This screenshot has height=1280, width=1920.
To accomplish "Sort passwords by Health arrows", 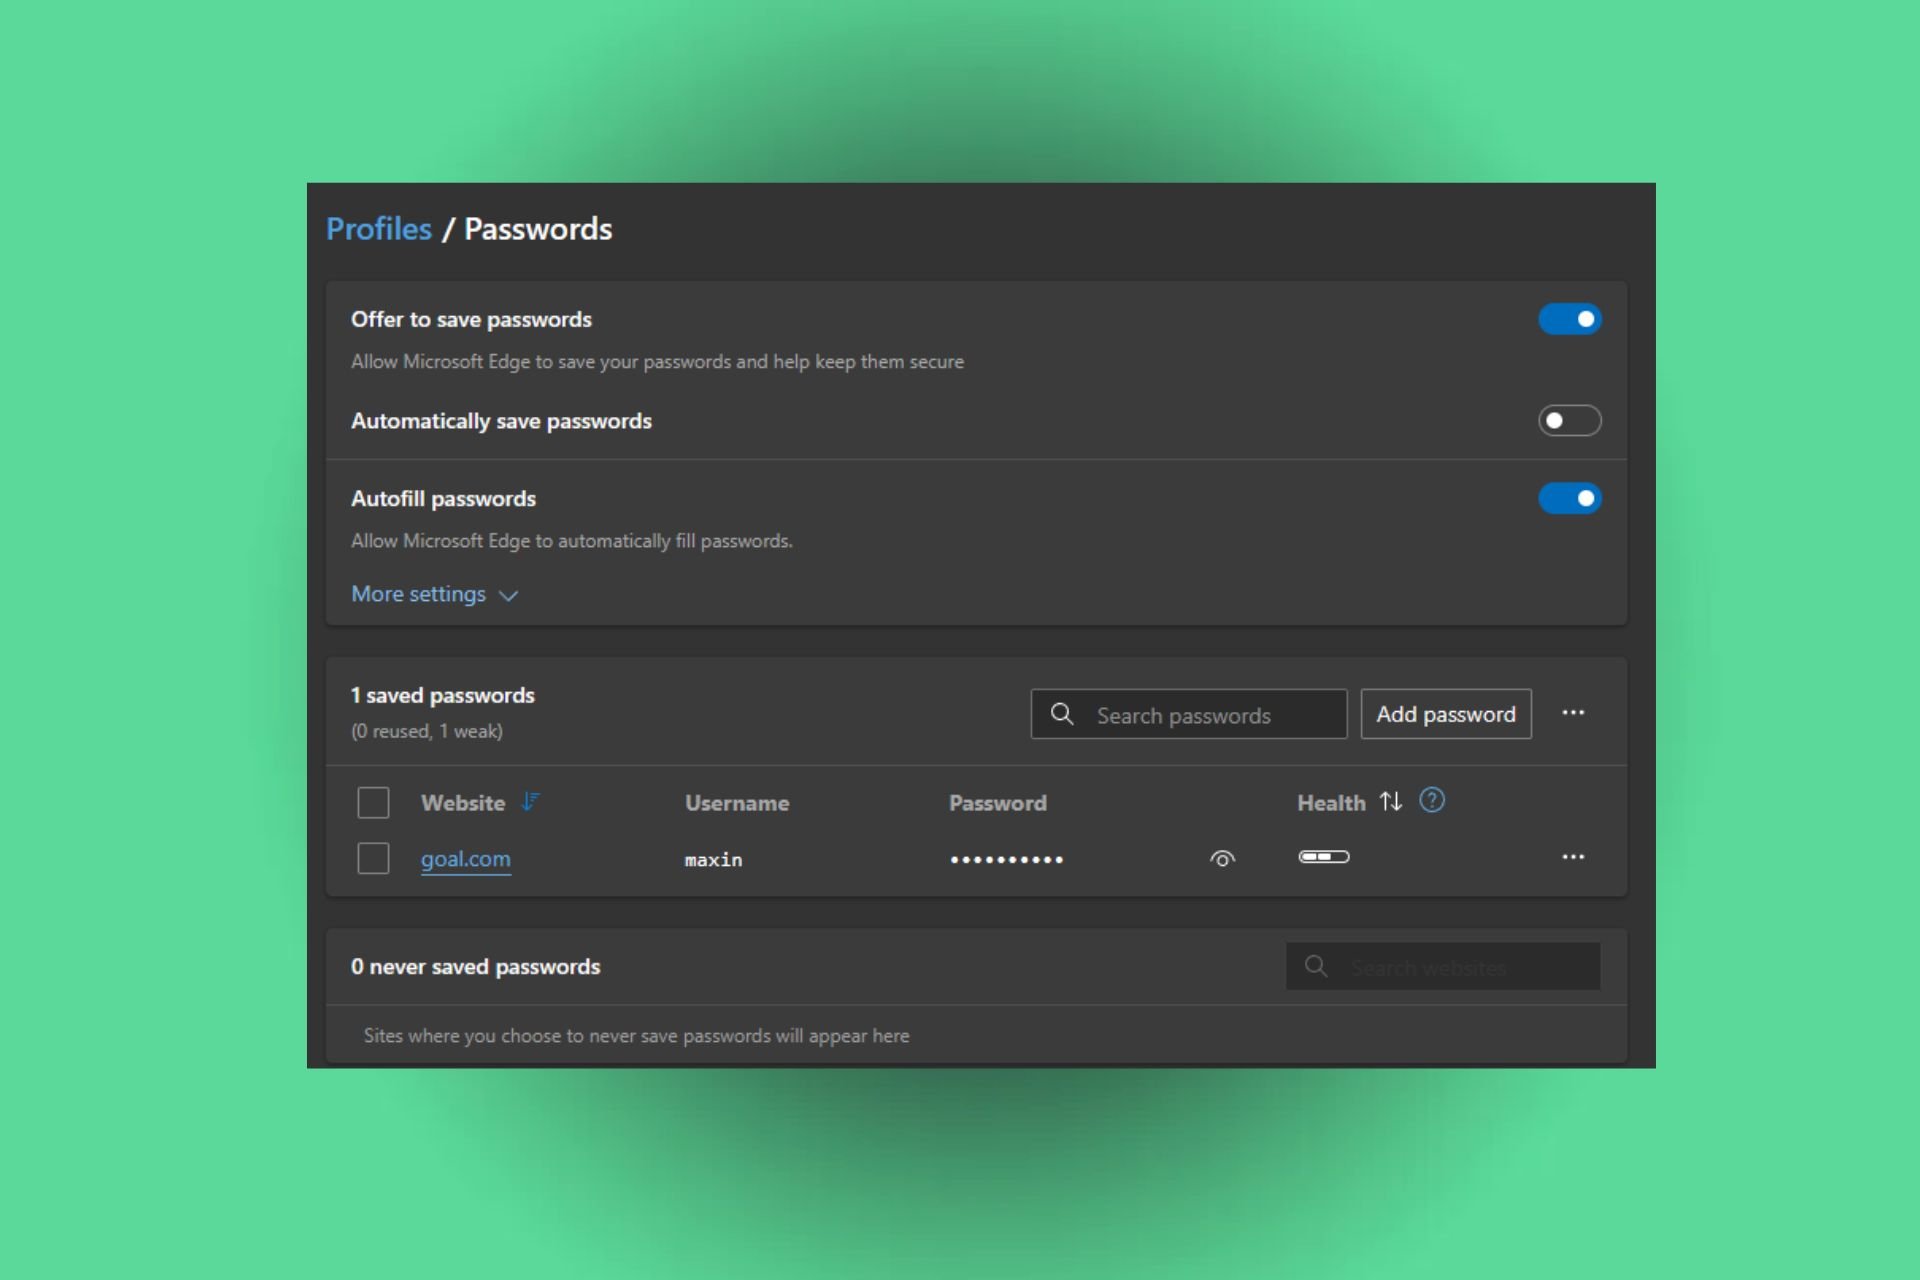I will pos(1391,801).
